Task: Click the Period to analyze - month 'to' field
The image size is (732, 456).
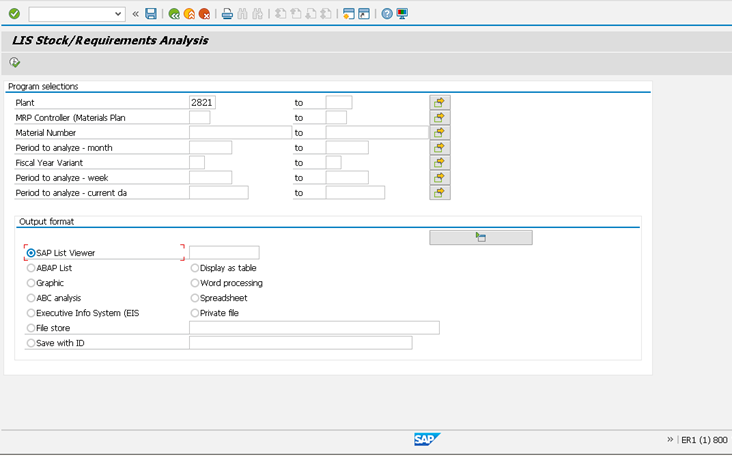Action: pyautogui.click(x=347, y=147)
